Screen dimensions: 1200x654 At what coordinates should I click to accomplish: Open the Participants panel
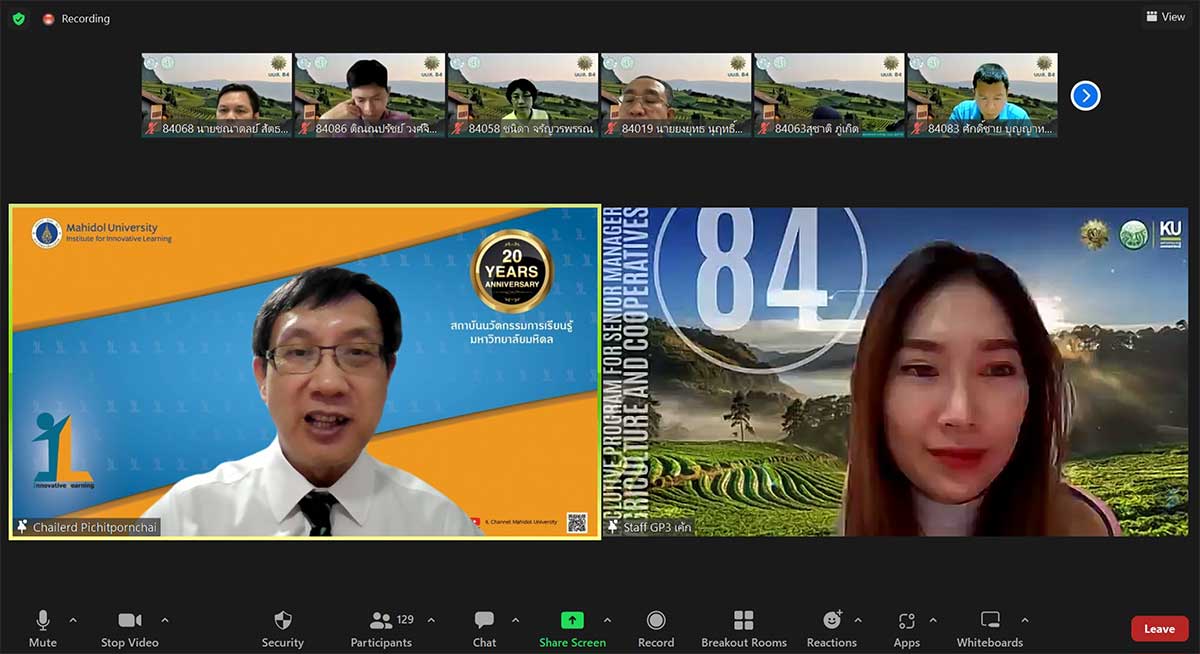(x=381, y=627)
